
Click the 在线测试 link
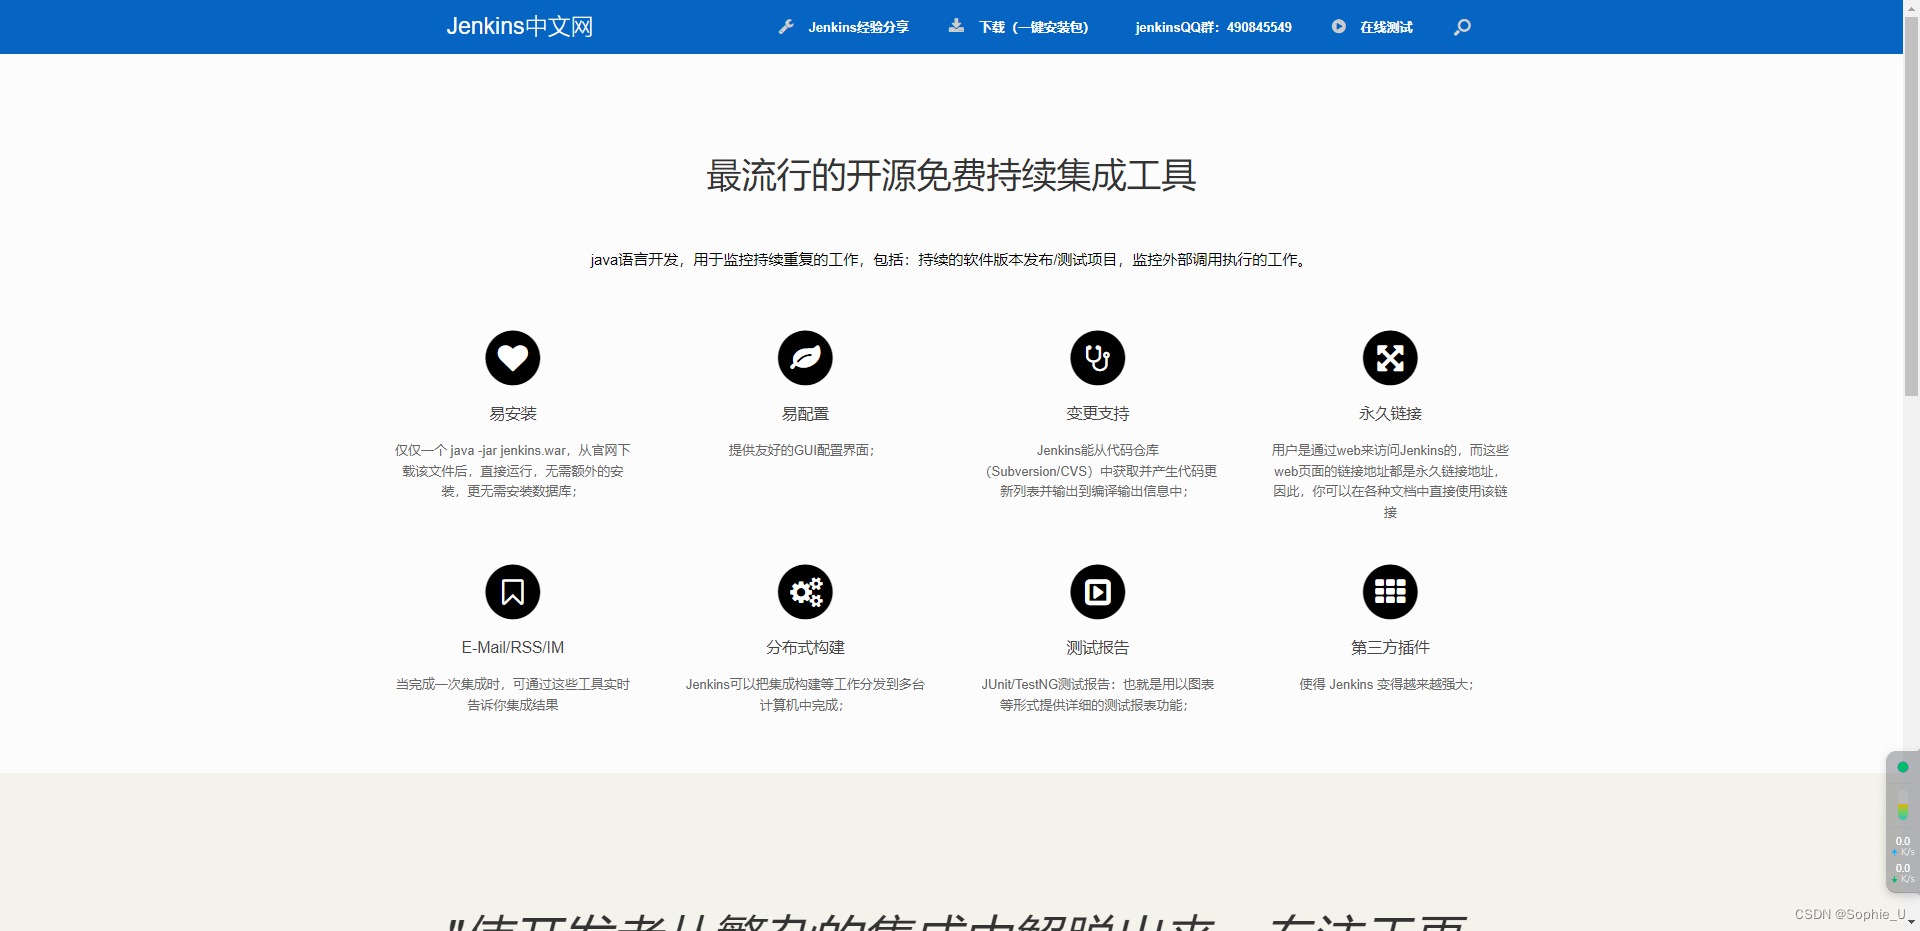[x=1386, y=27]
